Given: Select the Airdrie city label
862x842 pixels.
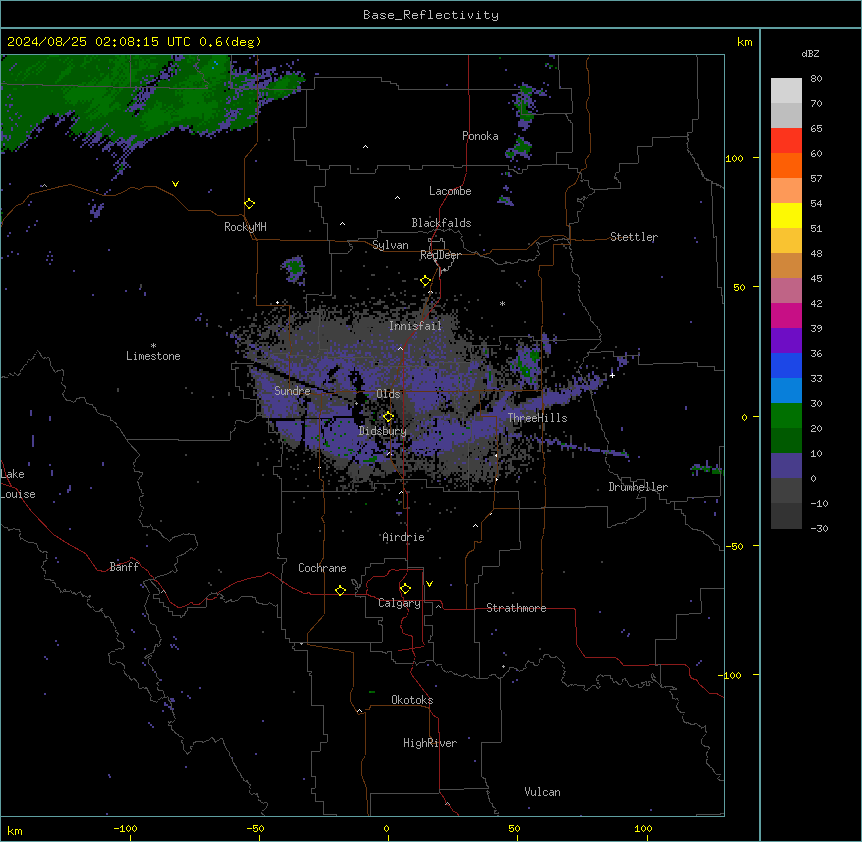Looking at the screenshot, I should coord(404,537).
